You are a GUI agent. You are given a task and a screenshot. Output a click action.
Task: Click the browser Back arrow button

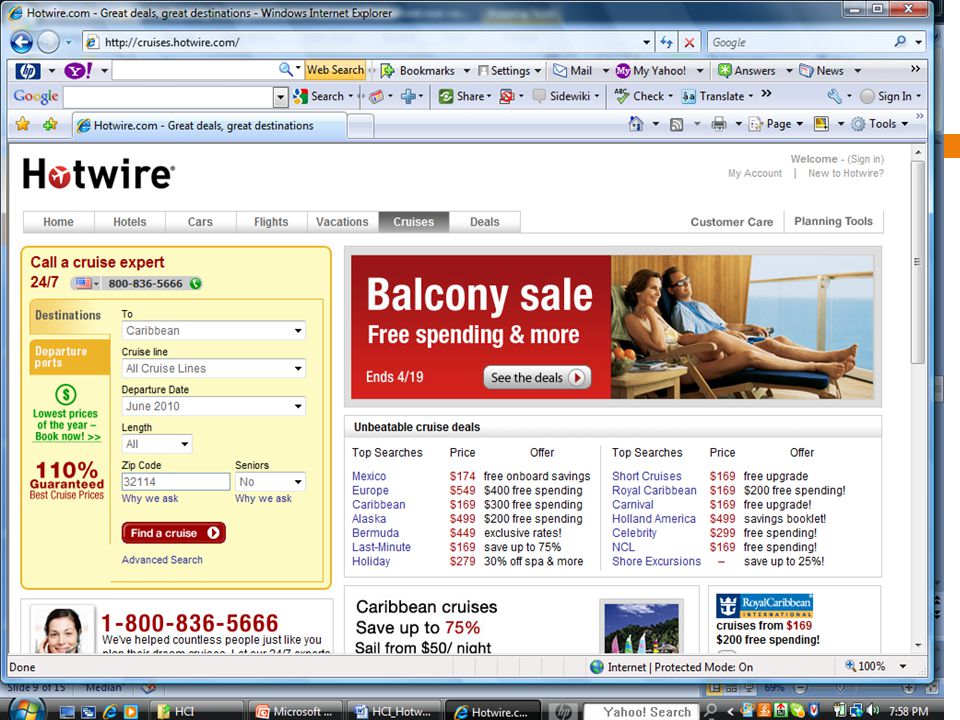21,42
